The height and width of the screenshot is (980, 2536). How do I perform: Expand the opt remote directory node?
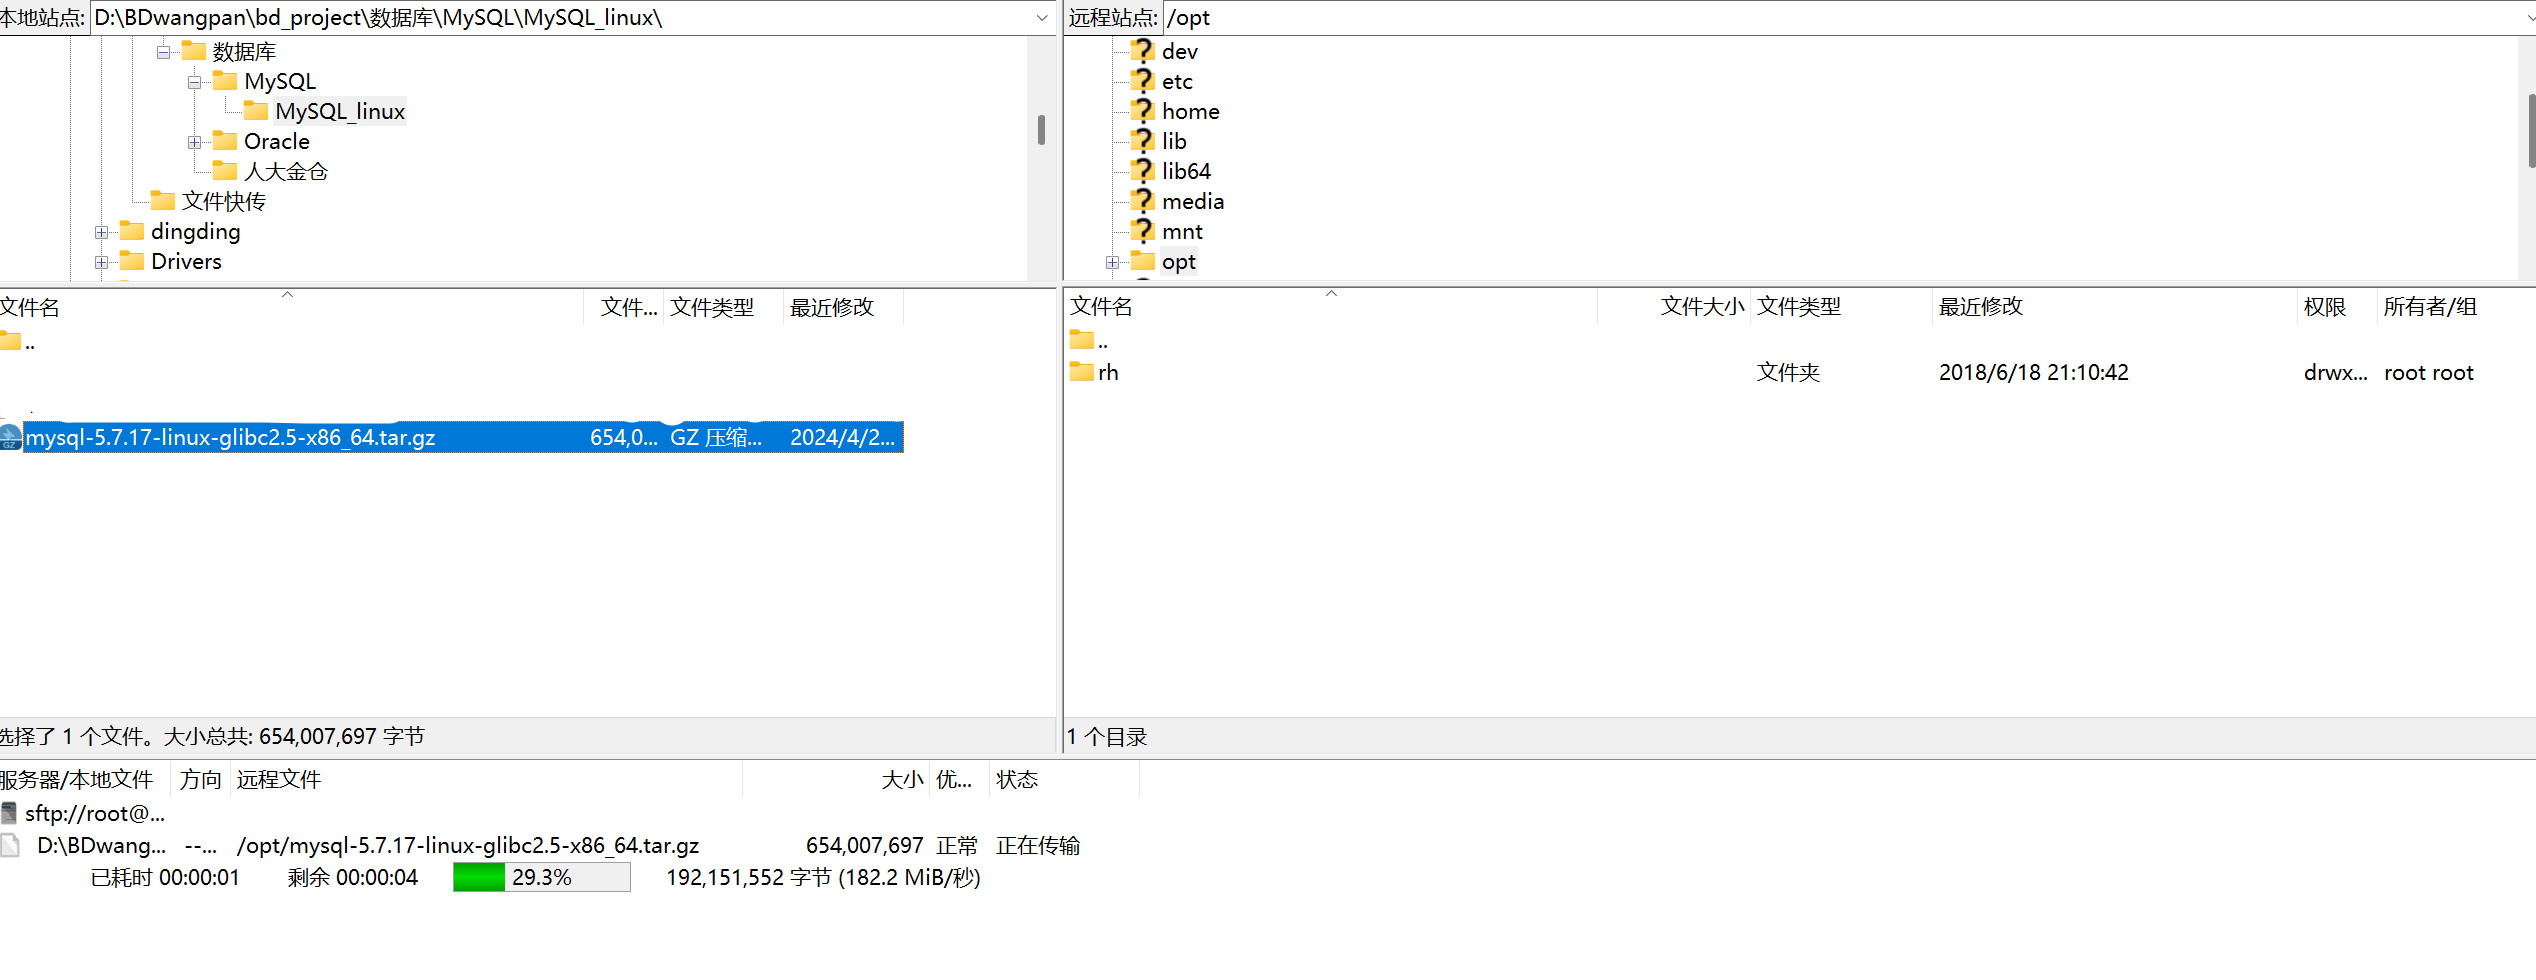pos(1112,262)
